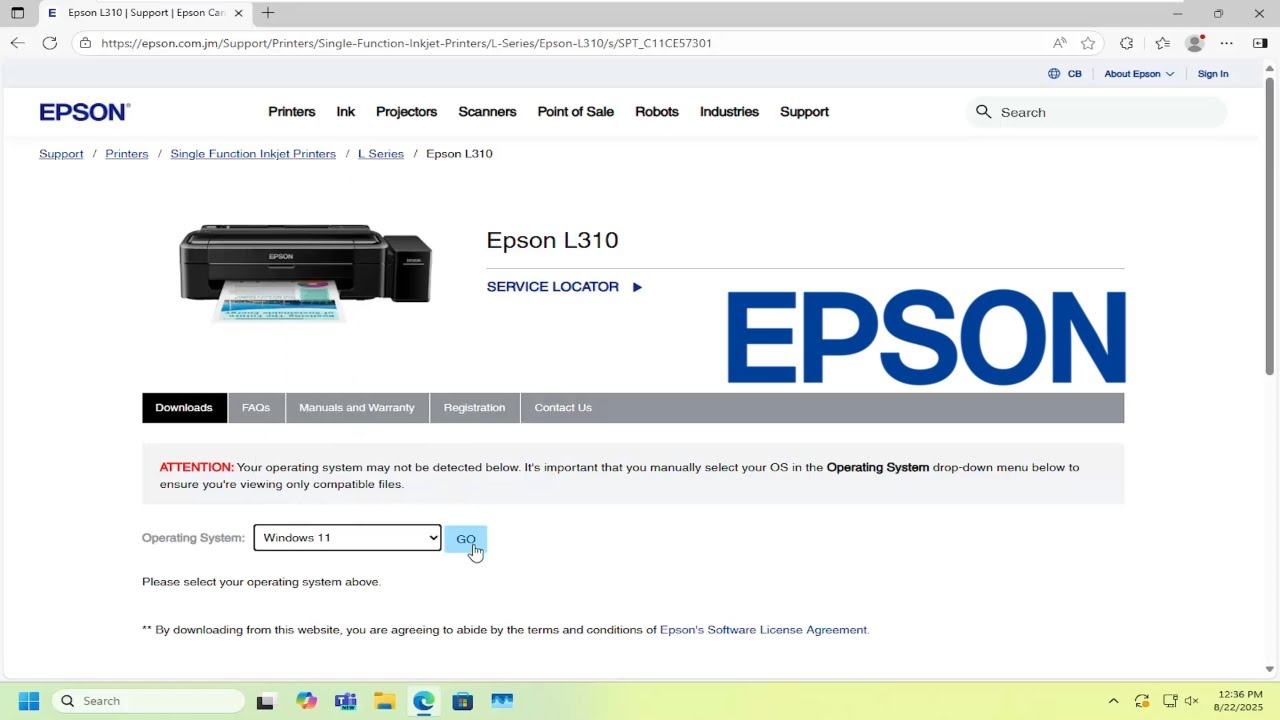Go to Printers breadcrumb link

point(127,154)
